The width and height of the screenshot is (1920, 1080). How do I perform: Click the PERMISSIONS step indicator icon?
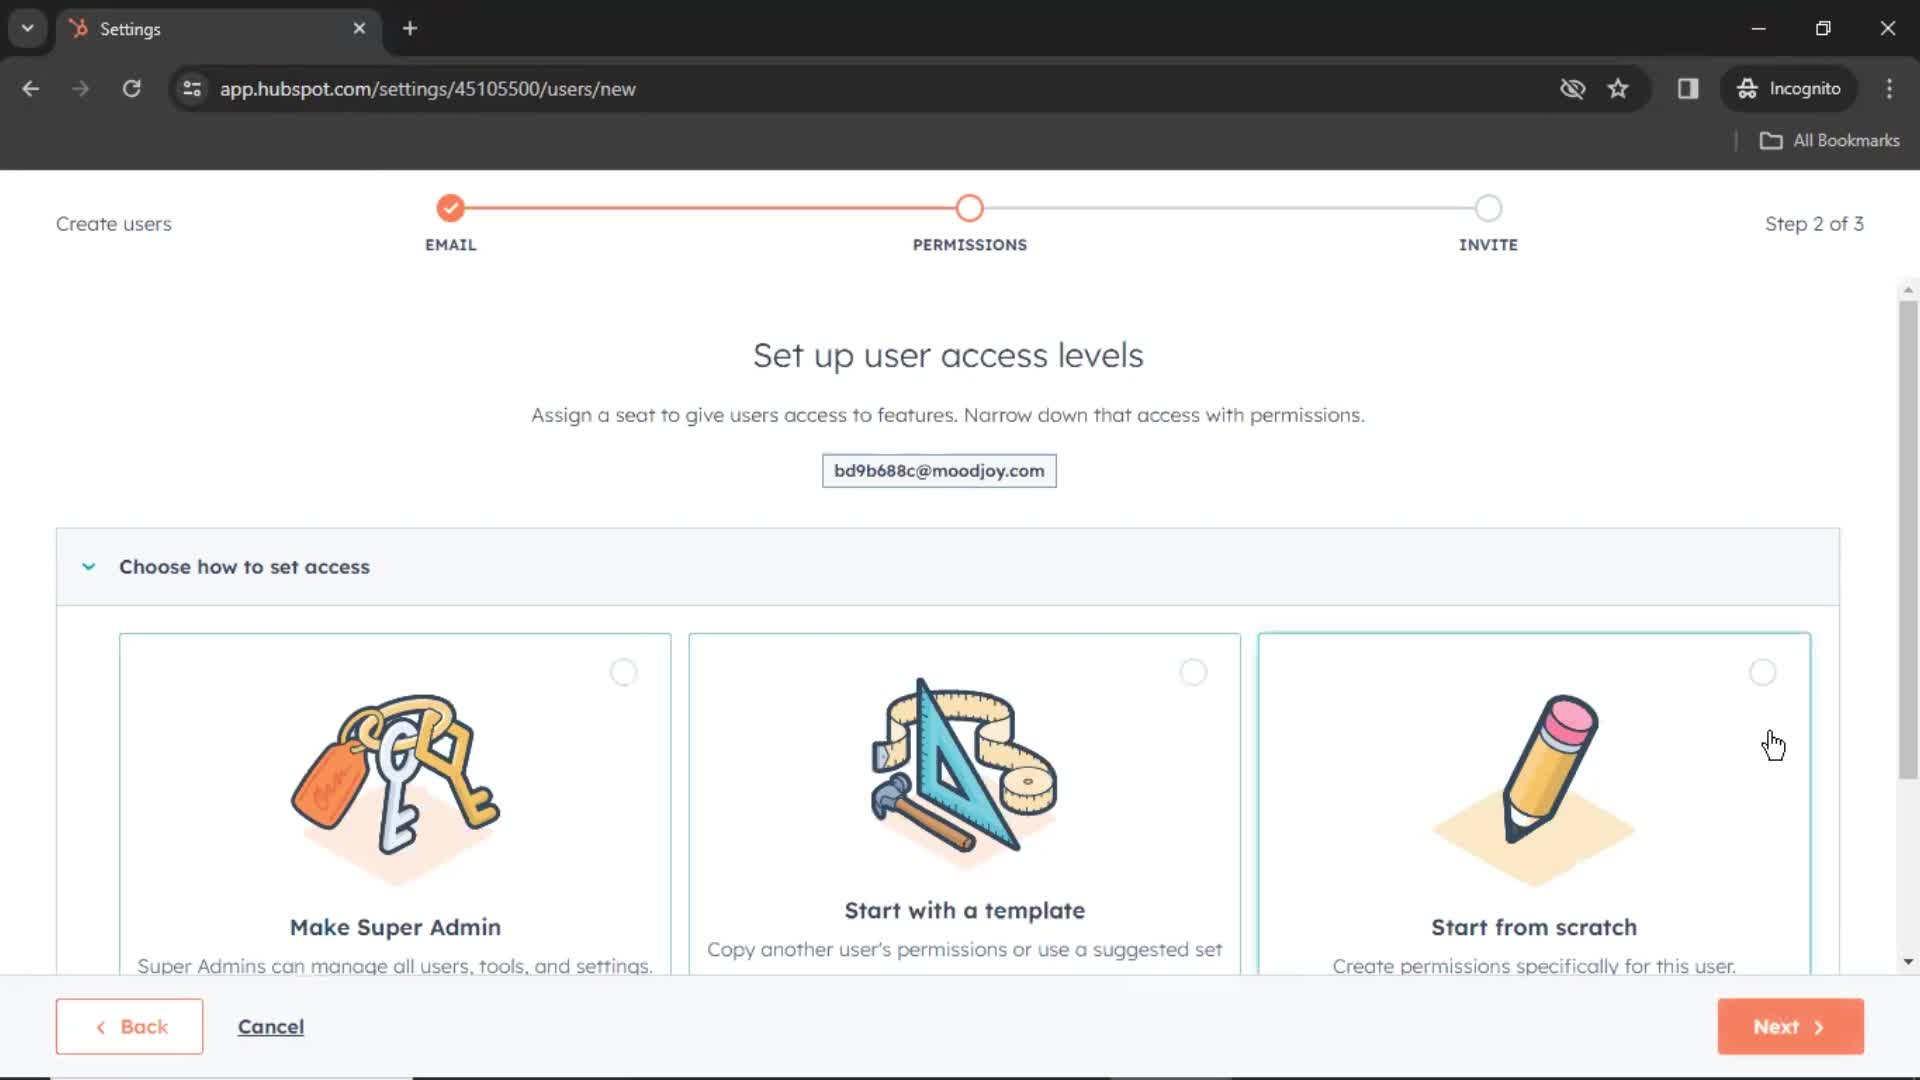click(969, 207)
